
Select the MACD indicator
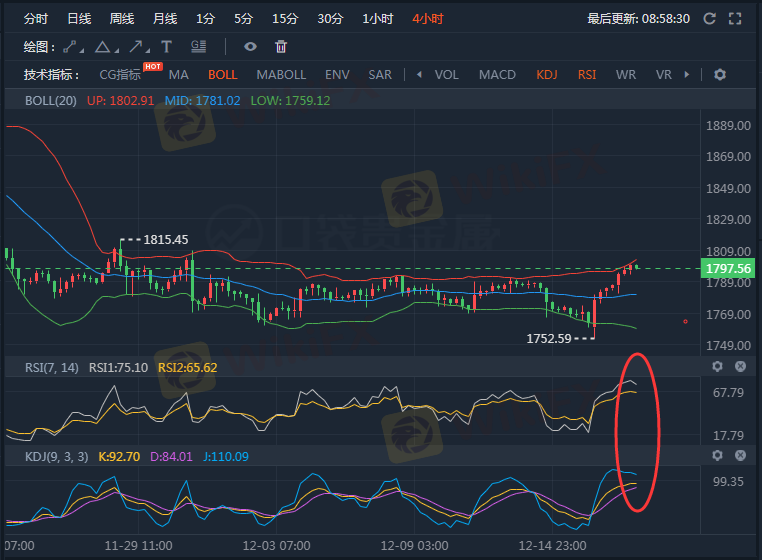[x=497, y=75]
